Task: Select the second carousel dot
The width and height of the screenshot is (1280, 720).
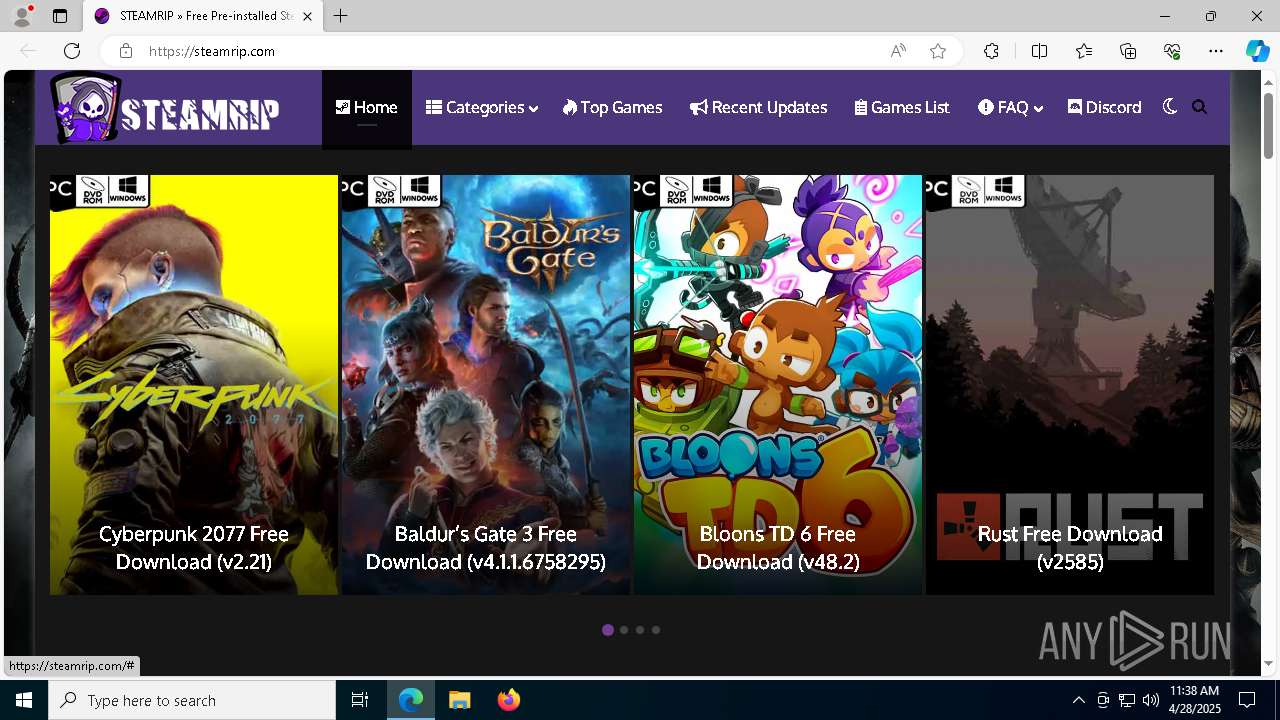Action: (624, 630)
